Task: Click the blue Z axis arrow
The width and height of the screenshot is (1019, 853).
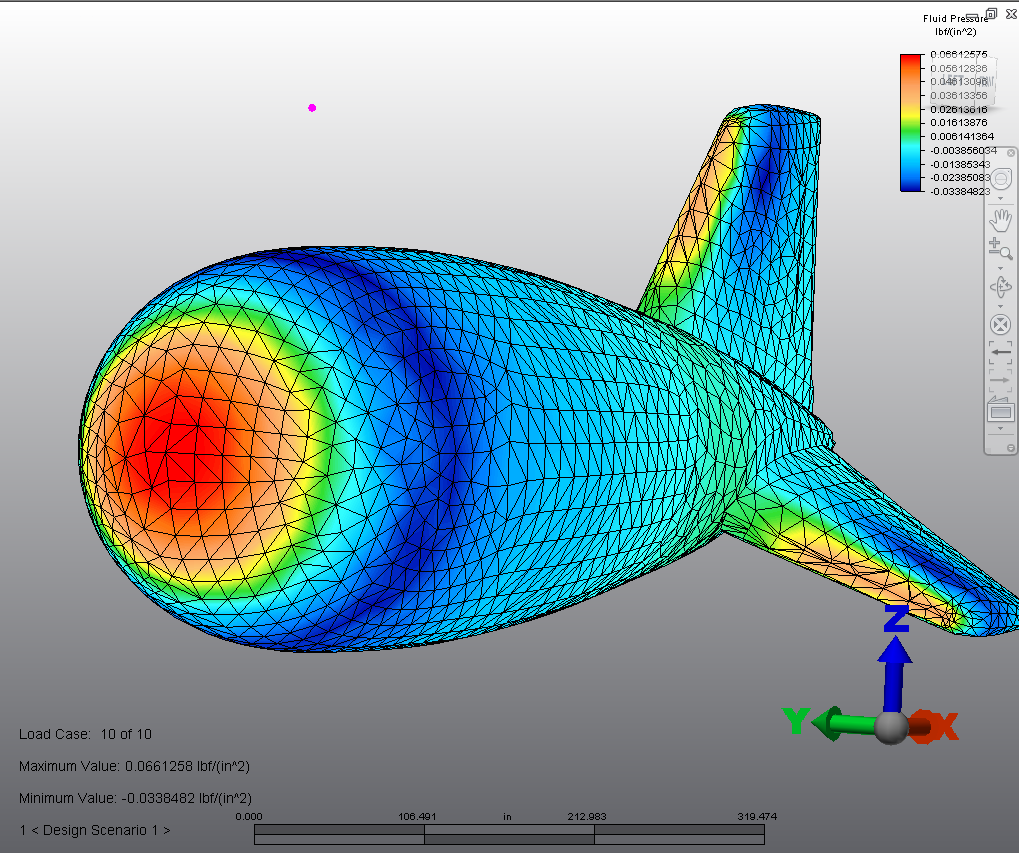Action: click(894, 661)
